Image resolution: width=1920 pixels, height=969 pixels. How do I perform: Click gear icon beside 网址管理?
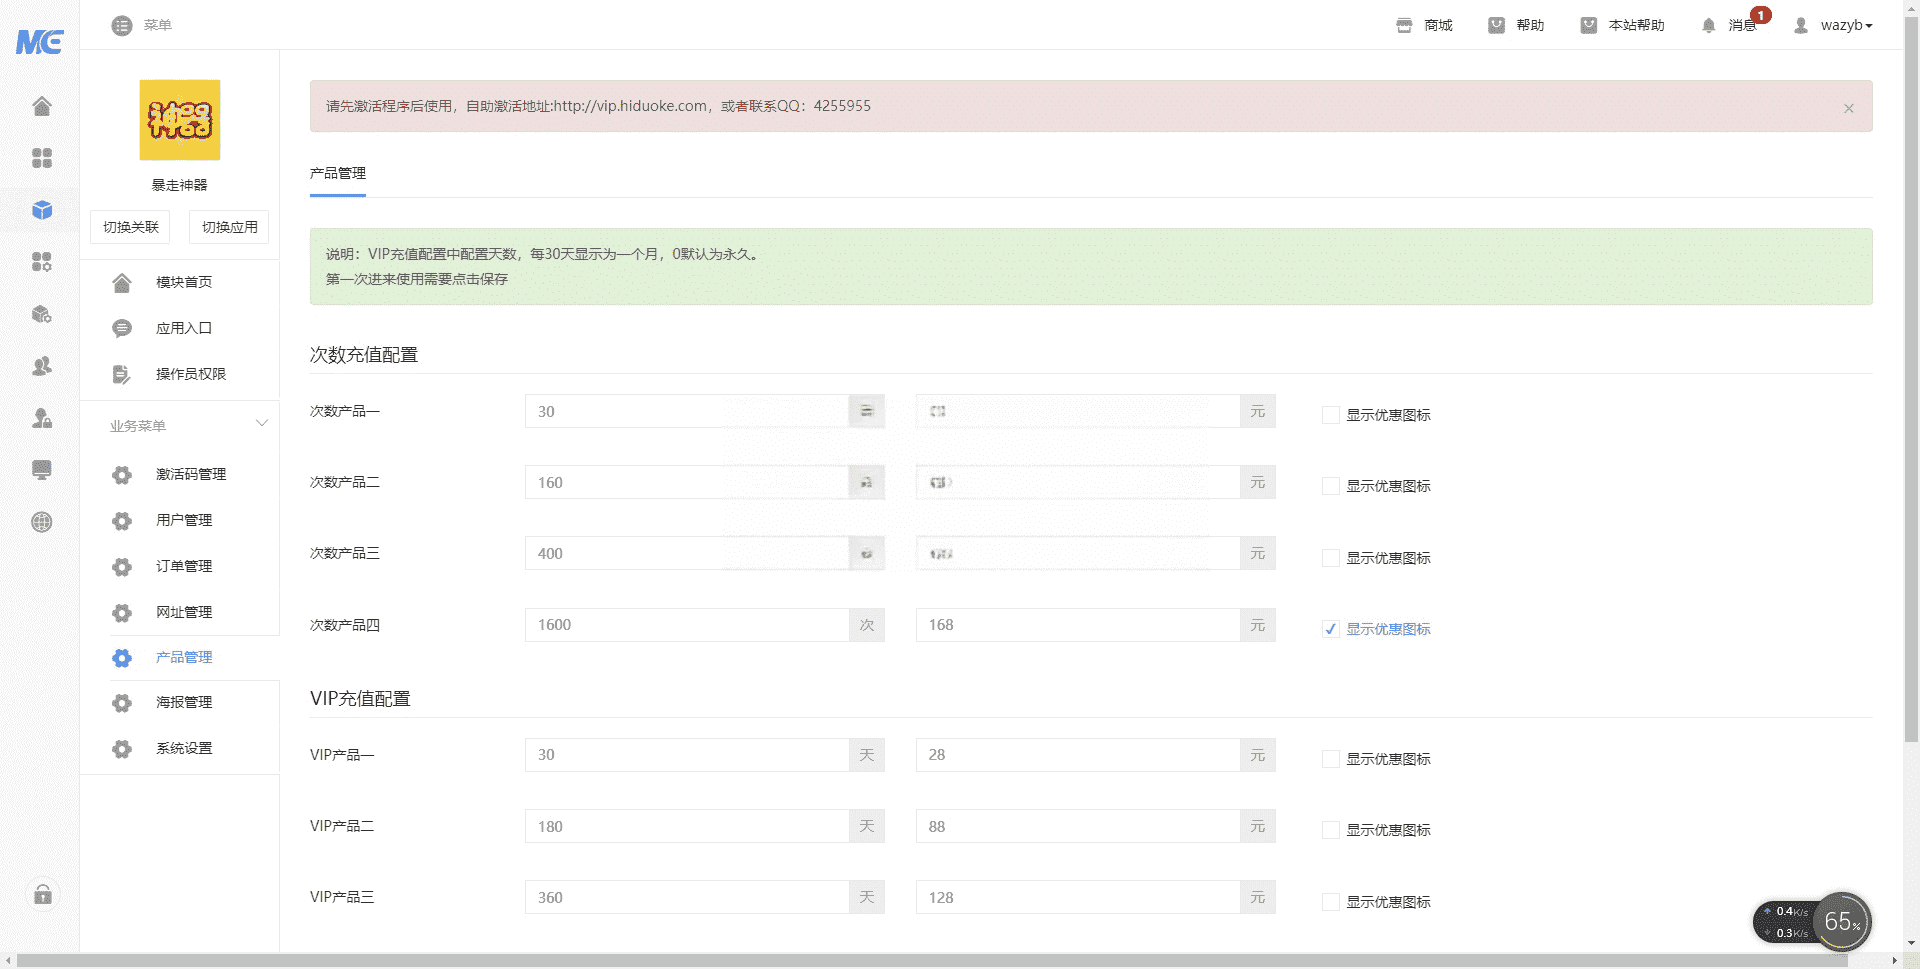(x=122, y=613)
